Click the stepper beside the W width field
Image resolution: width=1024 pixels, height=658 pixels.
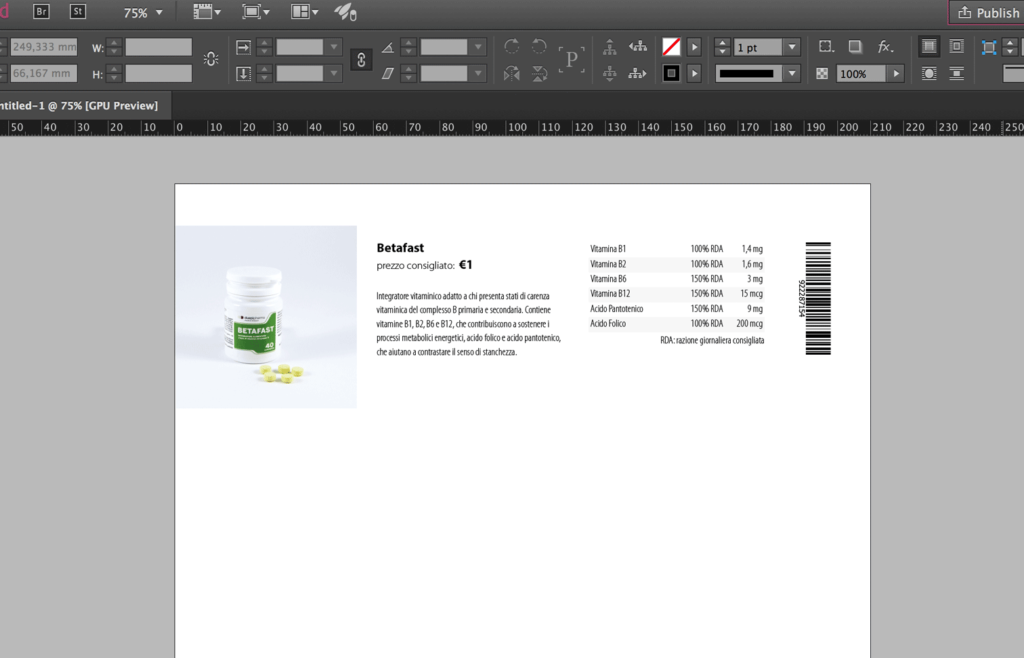pyautogui.click(x=114, y=47)
